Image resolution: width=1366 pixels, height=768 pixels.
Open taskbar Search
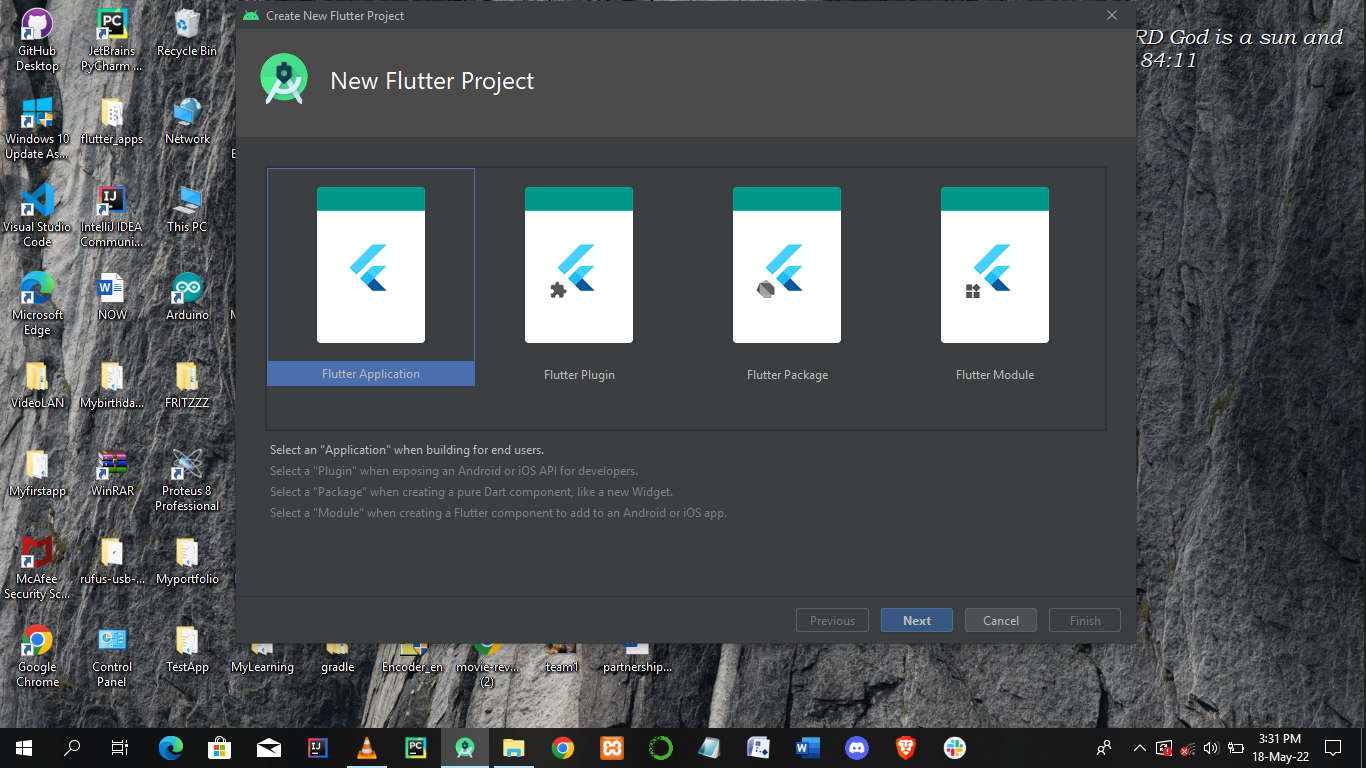72,747
